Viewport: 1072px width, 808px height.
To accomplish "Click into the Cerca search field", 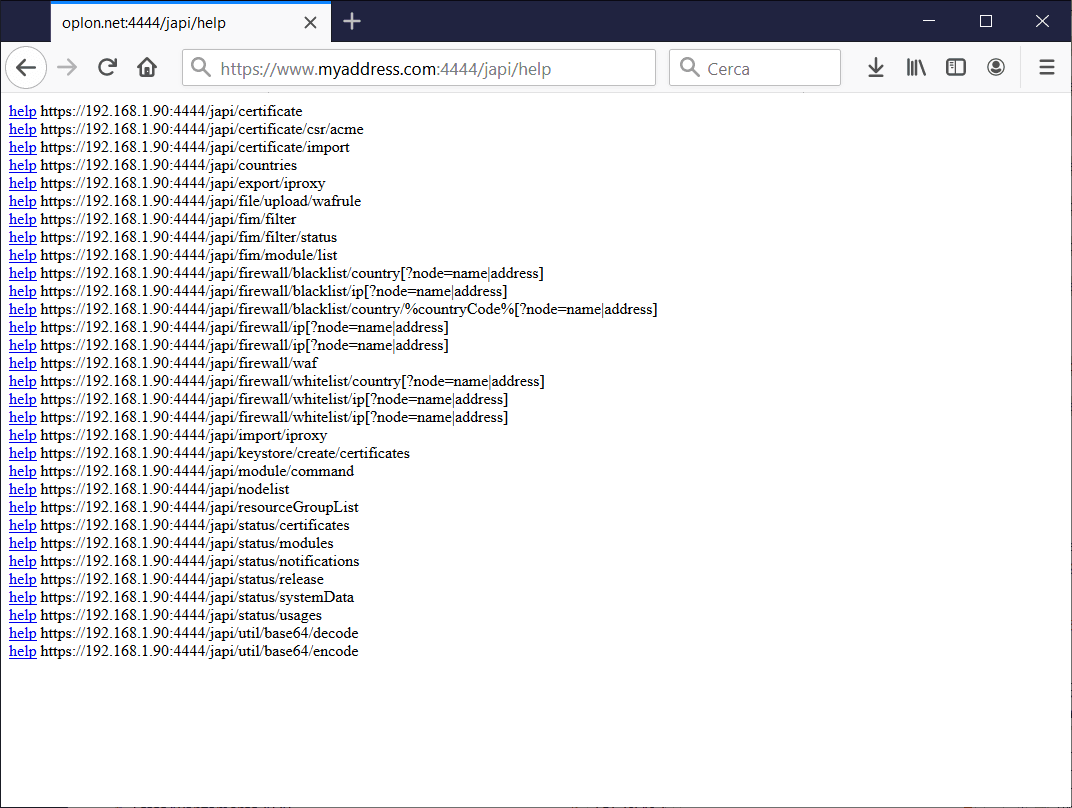I will click(x=755, y=68).
